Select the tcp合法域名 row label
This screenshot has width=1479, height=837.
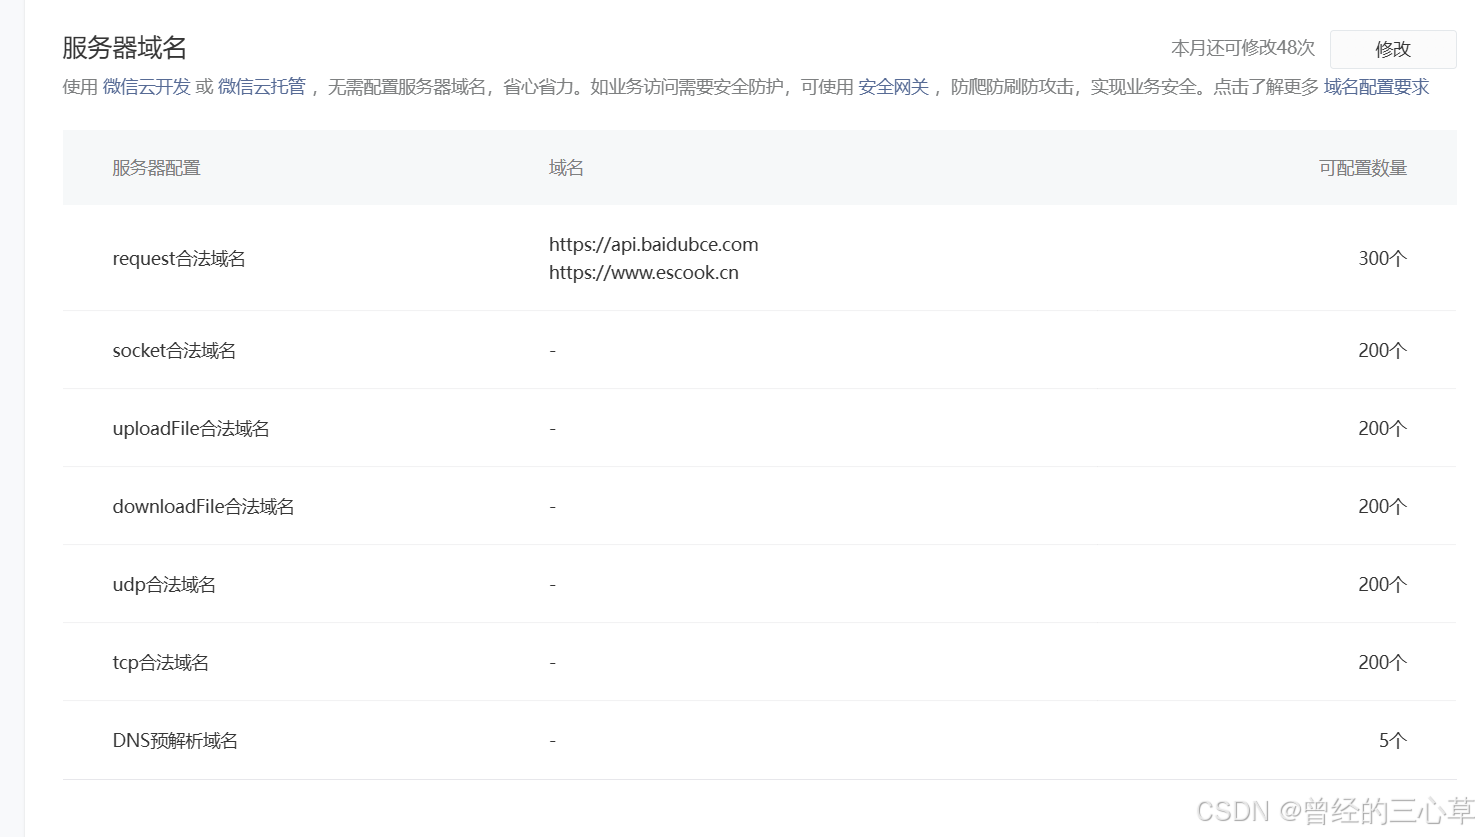(x=160, y=663)
